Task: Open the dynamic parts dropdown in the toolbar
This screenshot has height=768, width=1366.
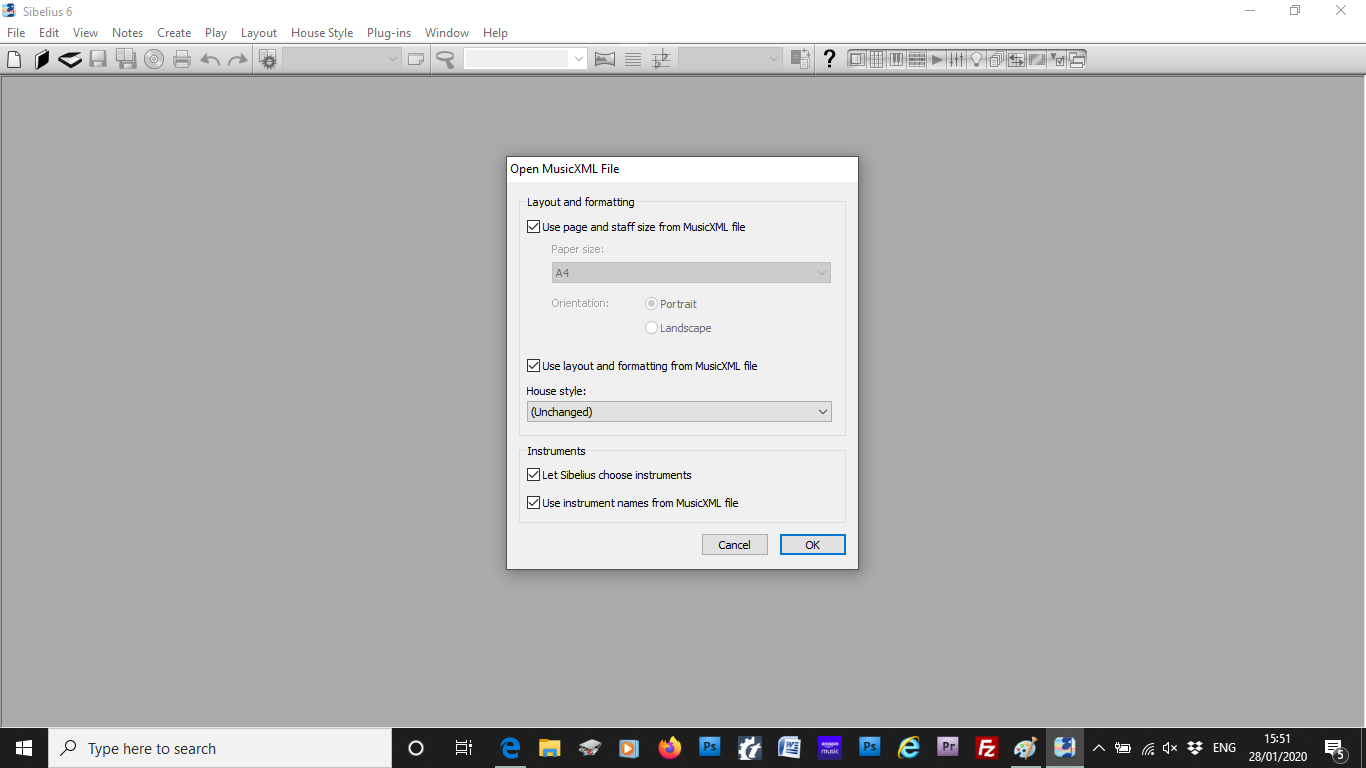Action: [x=730, y=59]
